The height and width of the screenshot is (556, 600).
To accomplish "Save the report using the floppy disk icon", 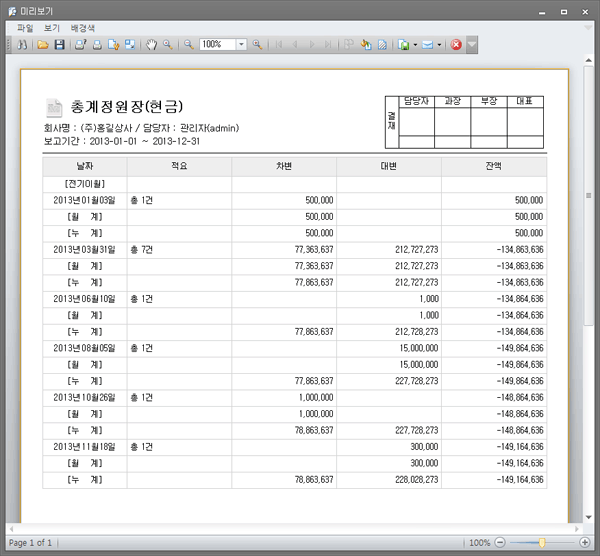I will point(59,45).
